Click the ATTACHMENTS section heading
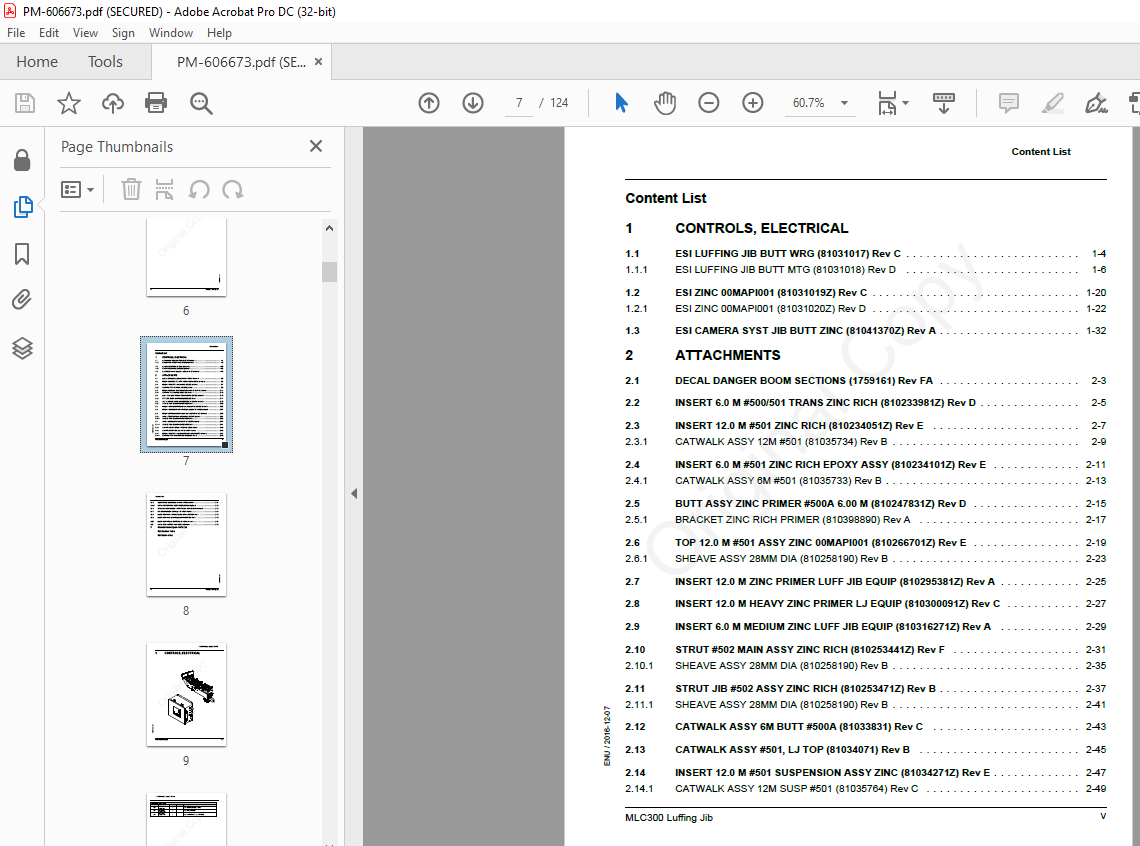This screenshot has height=846, width=1140. [x=728, y=355]
